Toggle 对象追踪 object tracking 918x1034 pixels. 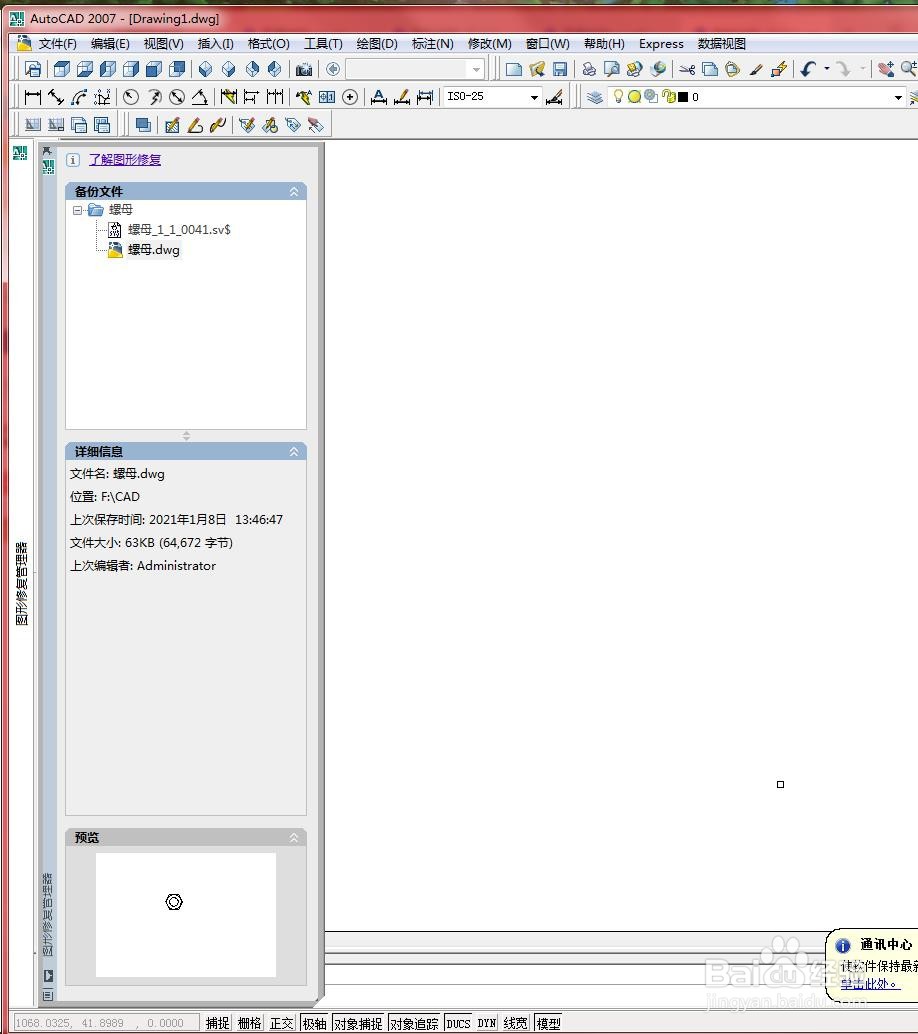click(414, 1023)
